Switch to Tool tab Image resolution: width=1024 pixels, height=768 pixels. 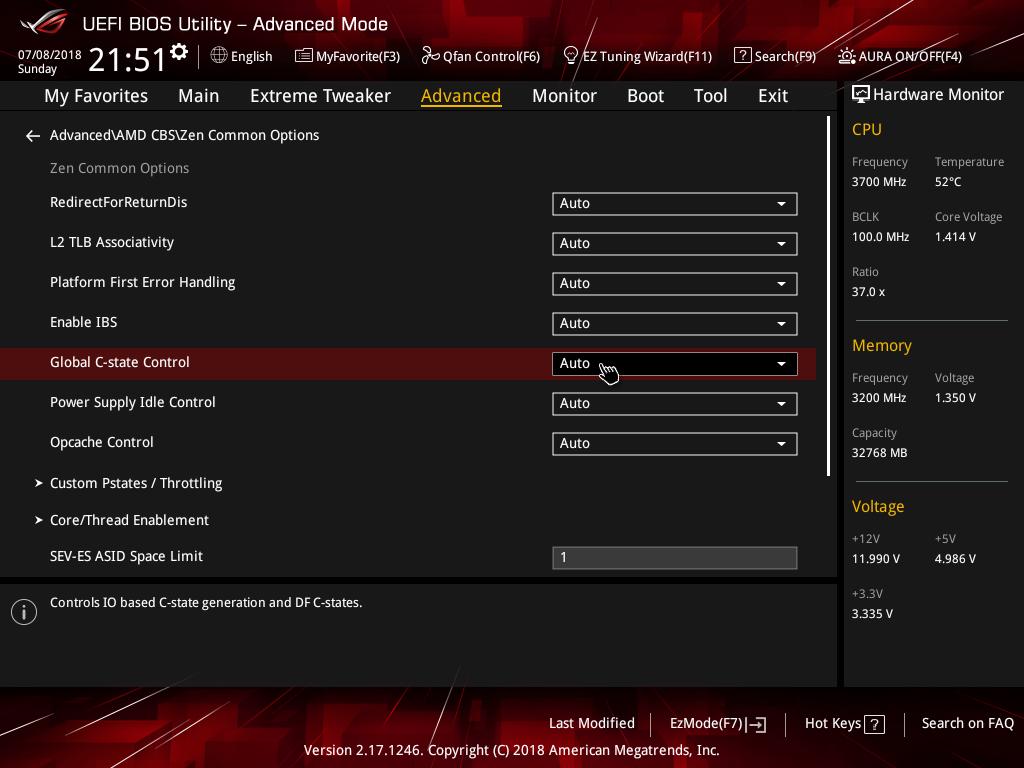click(x=710, y=96)
